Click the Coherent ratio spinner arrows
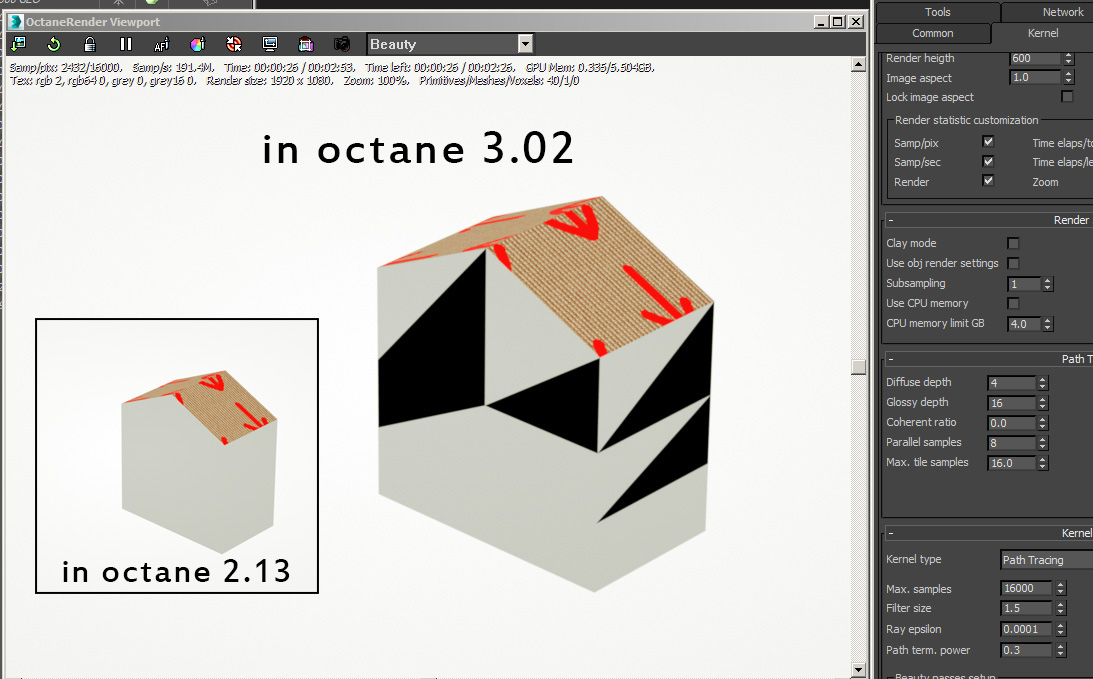1093x679 pixels. [1043, 422]
